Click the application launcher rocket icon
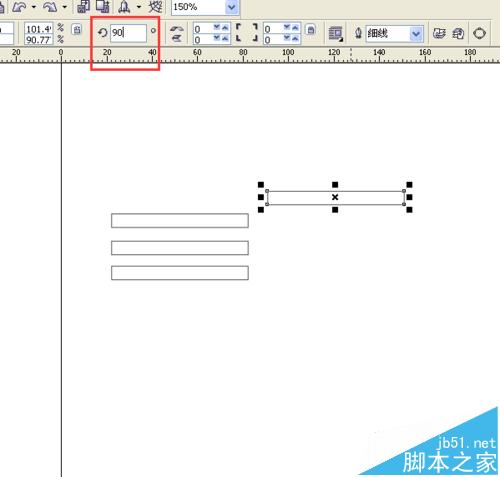This screenshot has height=477, width=500. click(x=124, y=7)
